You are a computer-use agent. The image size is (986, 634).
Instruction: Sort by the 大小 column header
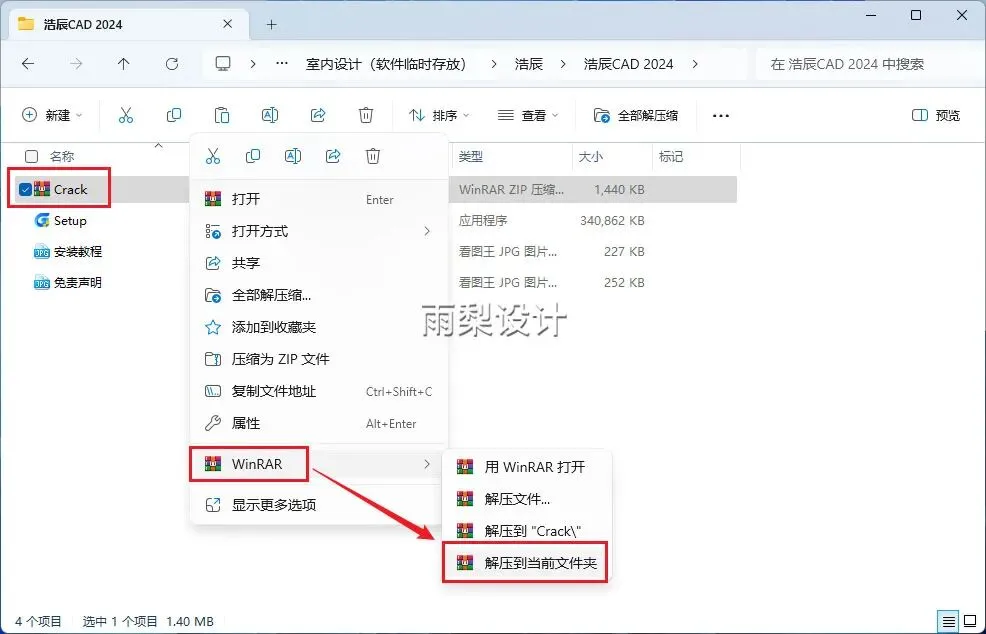coord(612,157)
